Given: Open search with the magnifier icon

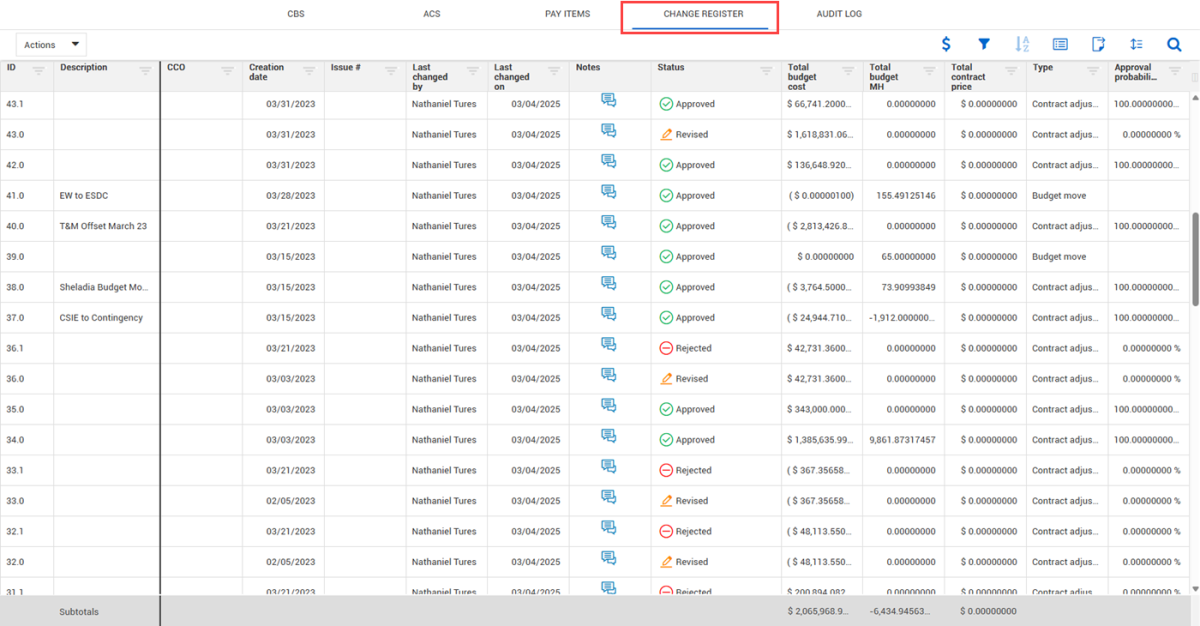Looking at the screenshot, I should tap(1174, 45).
